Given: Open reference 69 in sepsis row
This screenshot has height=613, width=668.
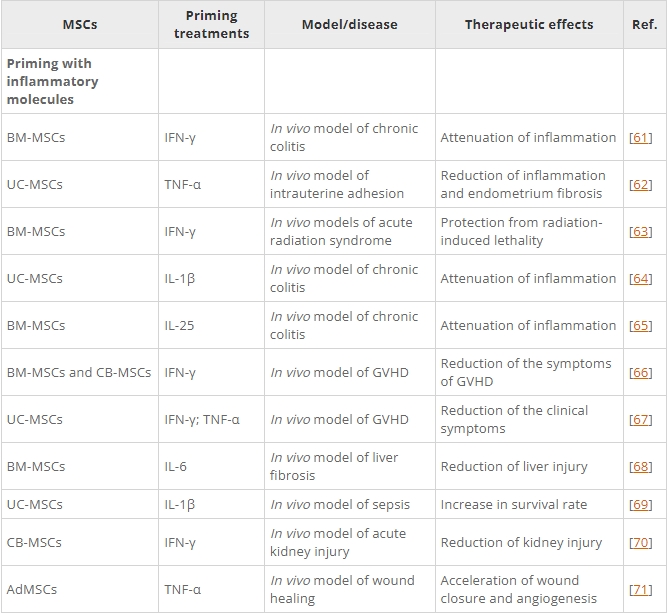Looking at the screenshot, I should click(x=640, y=504).
